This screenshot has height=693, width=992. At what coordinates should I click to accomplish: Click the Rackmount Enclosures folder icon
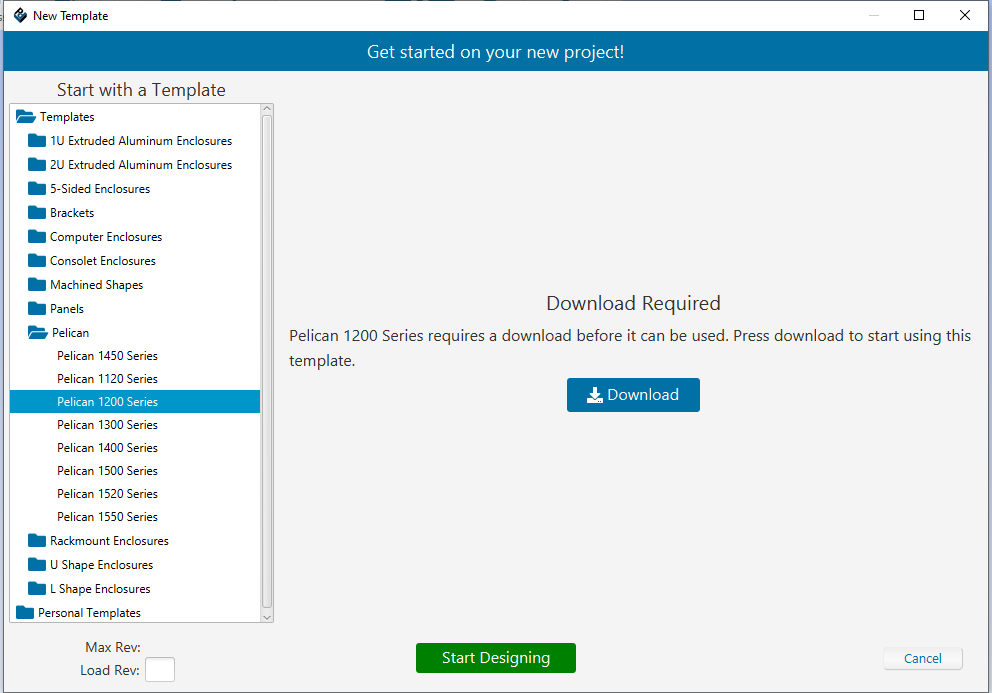(x=37, y=541)
